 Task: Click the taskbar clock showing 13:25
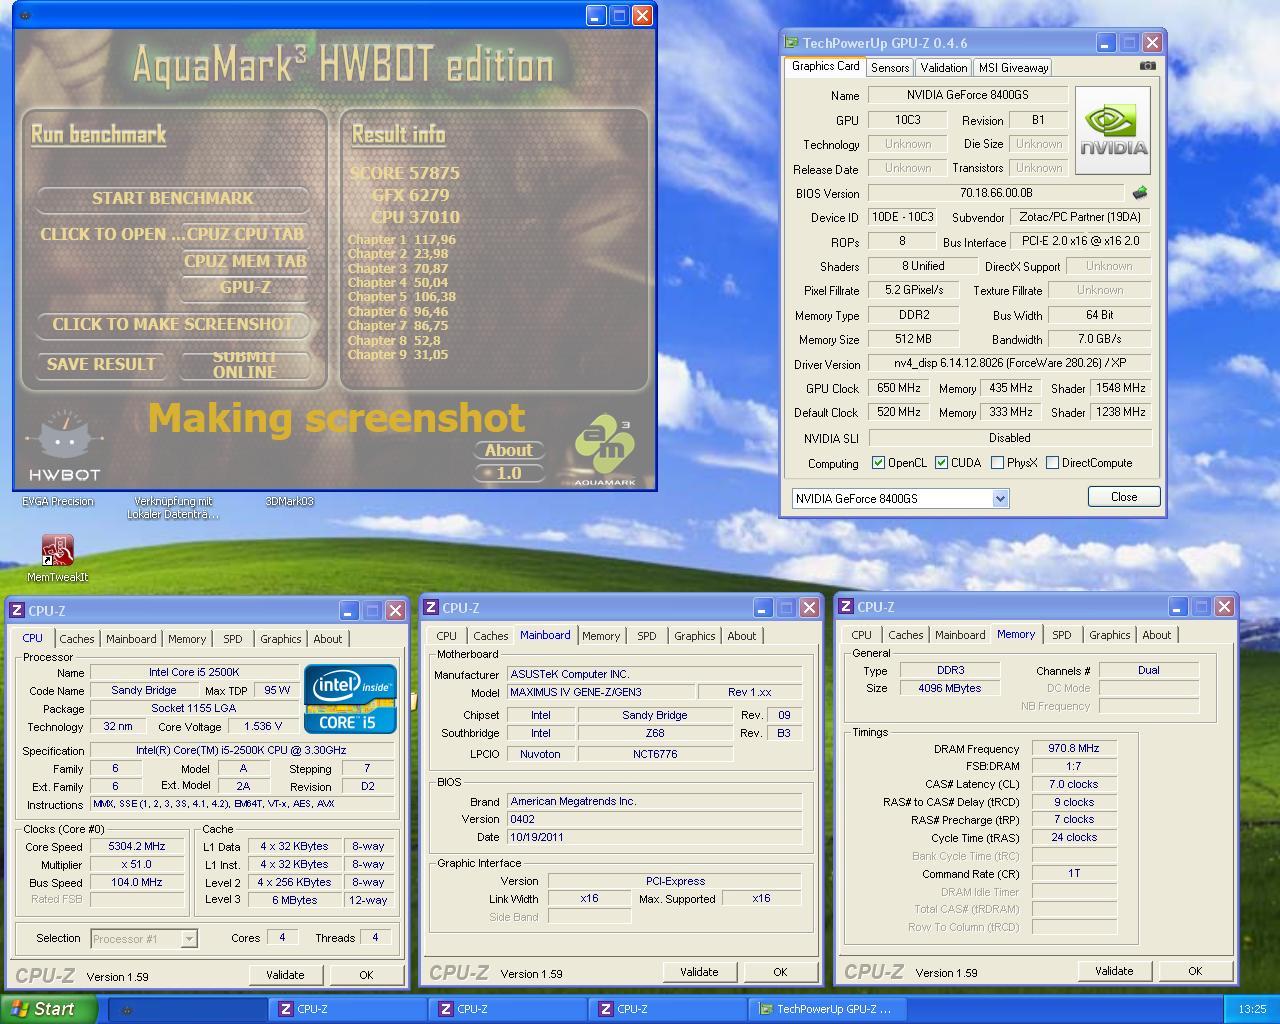point(1252,1010)
